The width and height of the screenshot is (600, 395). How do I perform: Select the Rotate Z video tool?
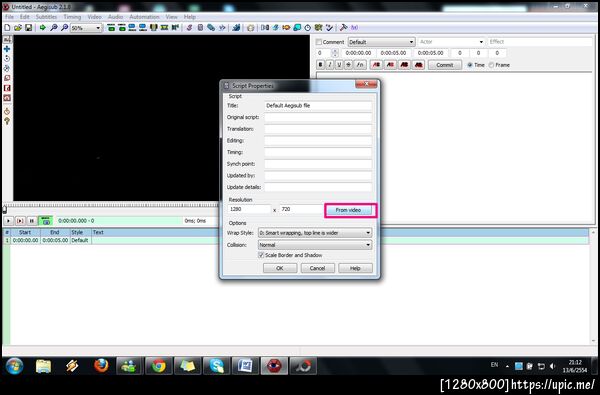point(7,59)
